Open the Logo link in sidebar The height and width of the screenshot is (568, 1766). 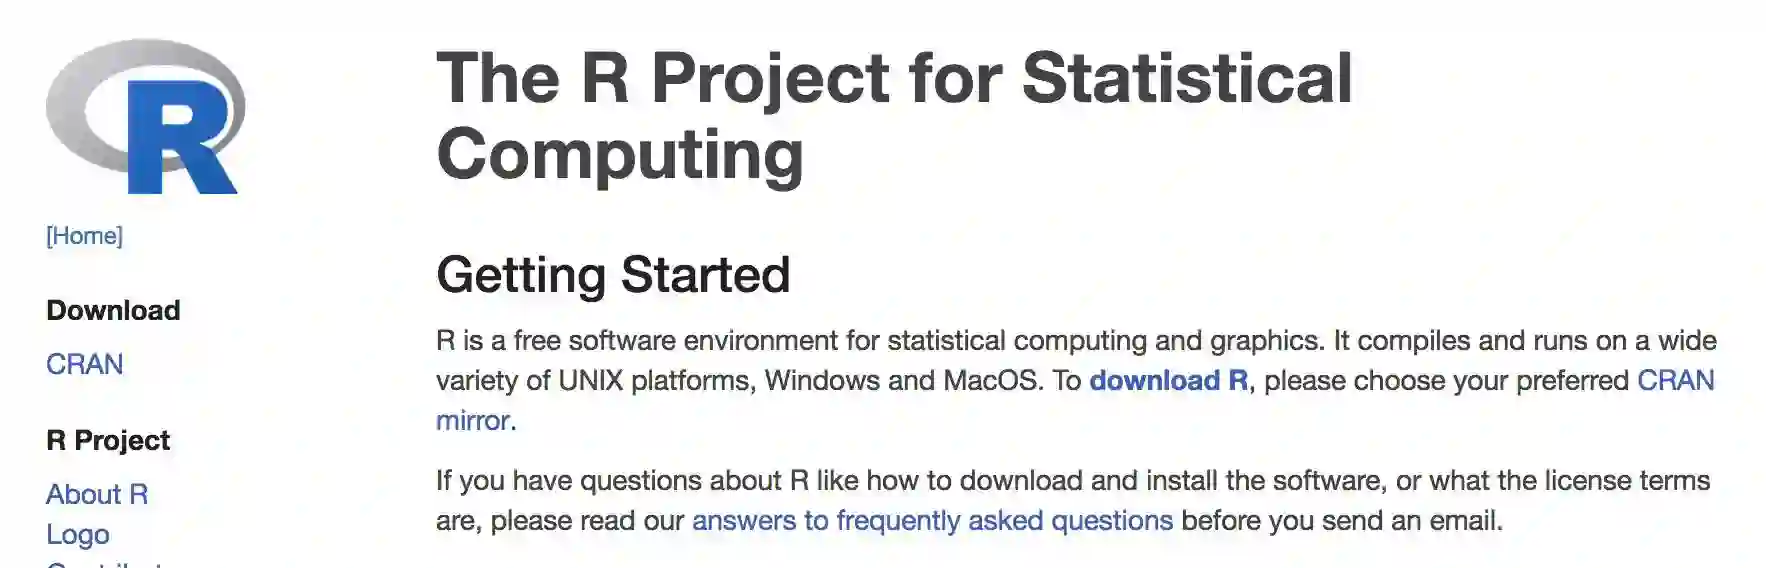tap(77, 534)
